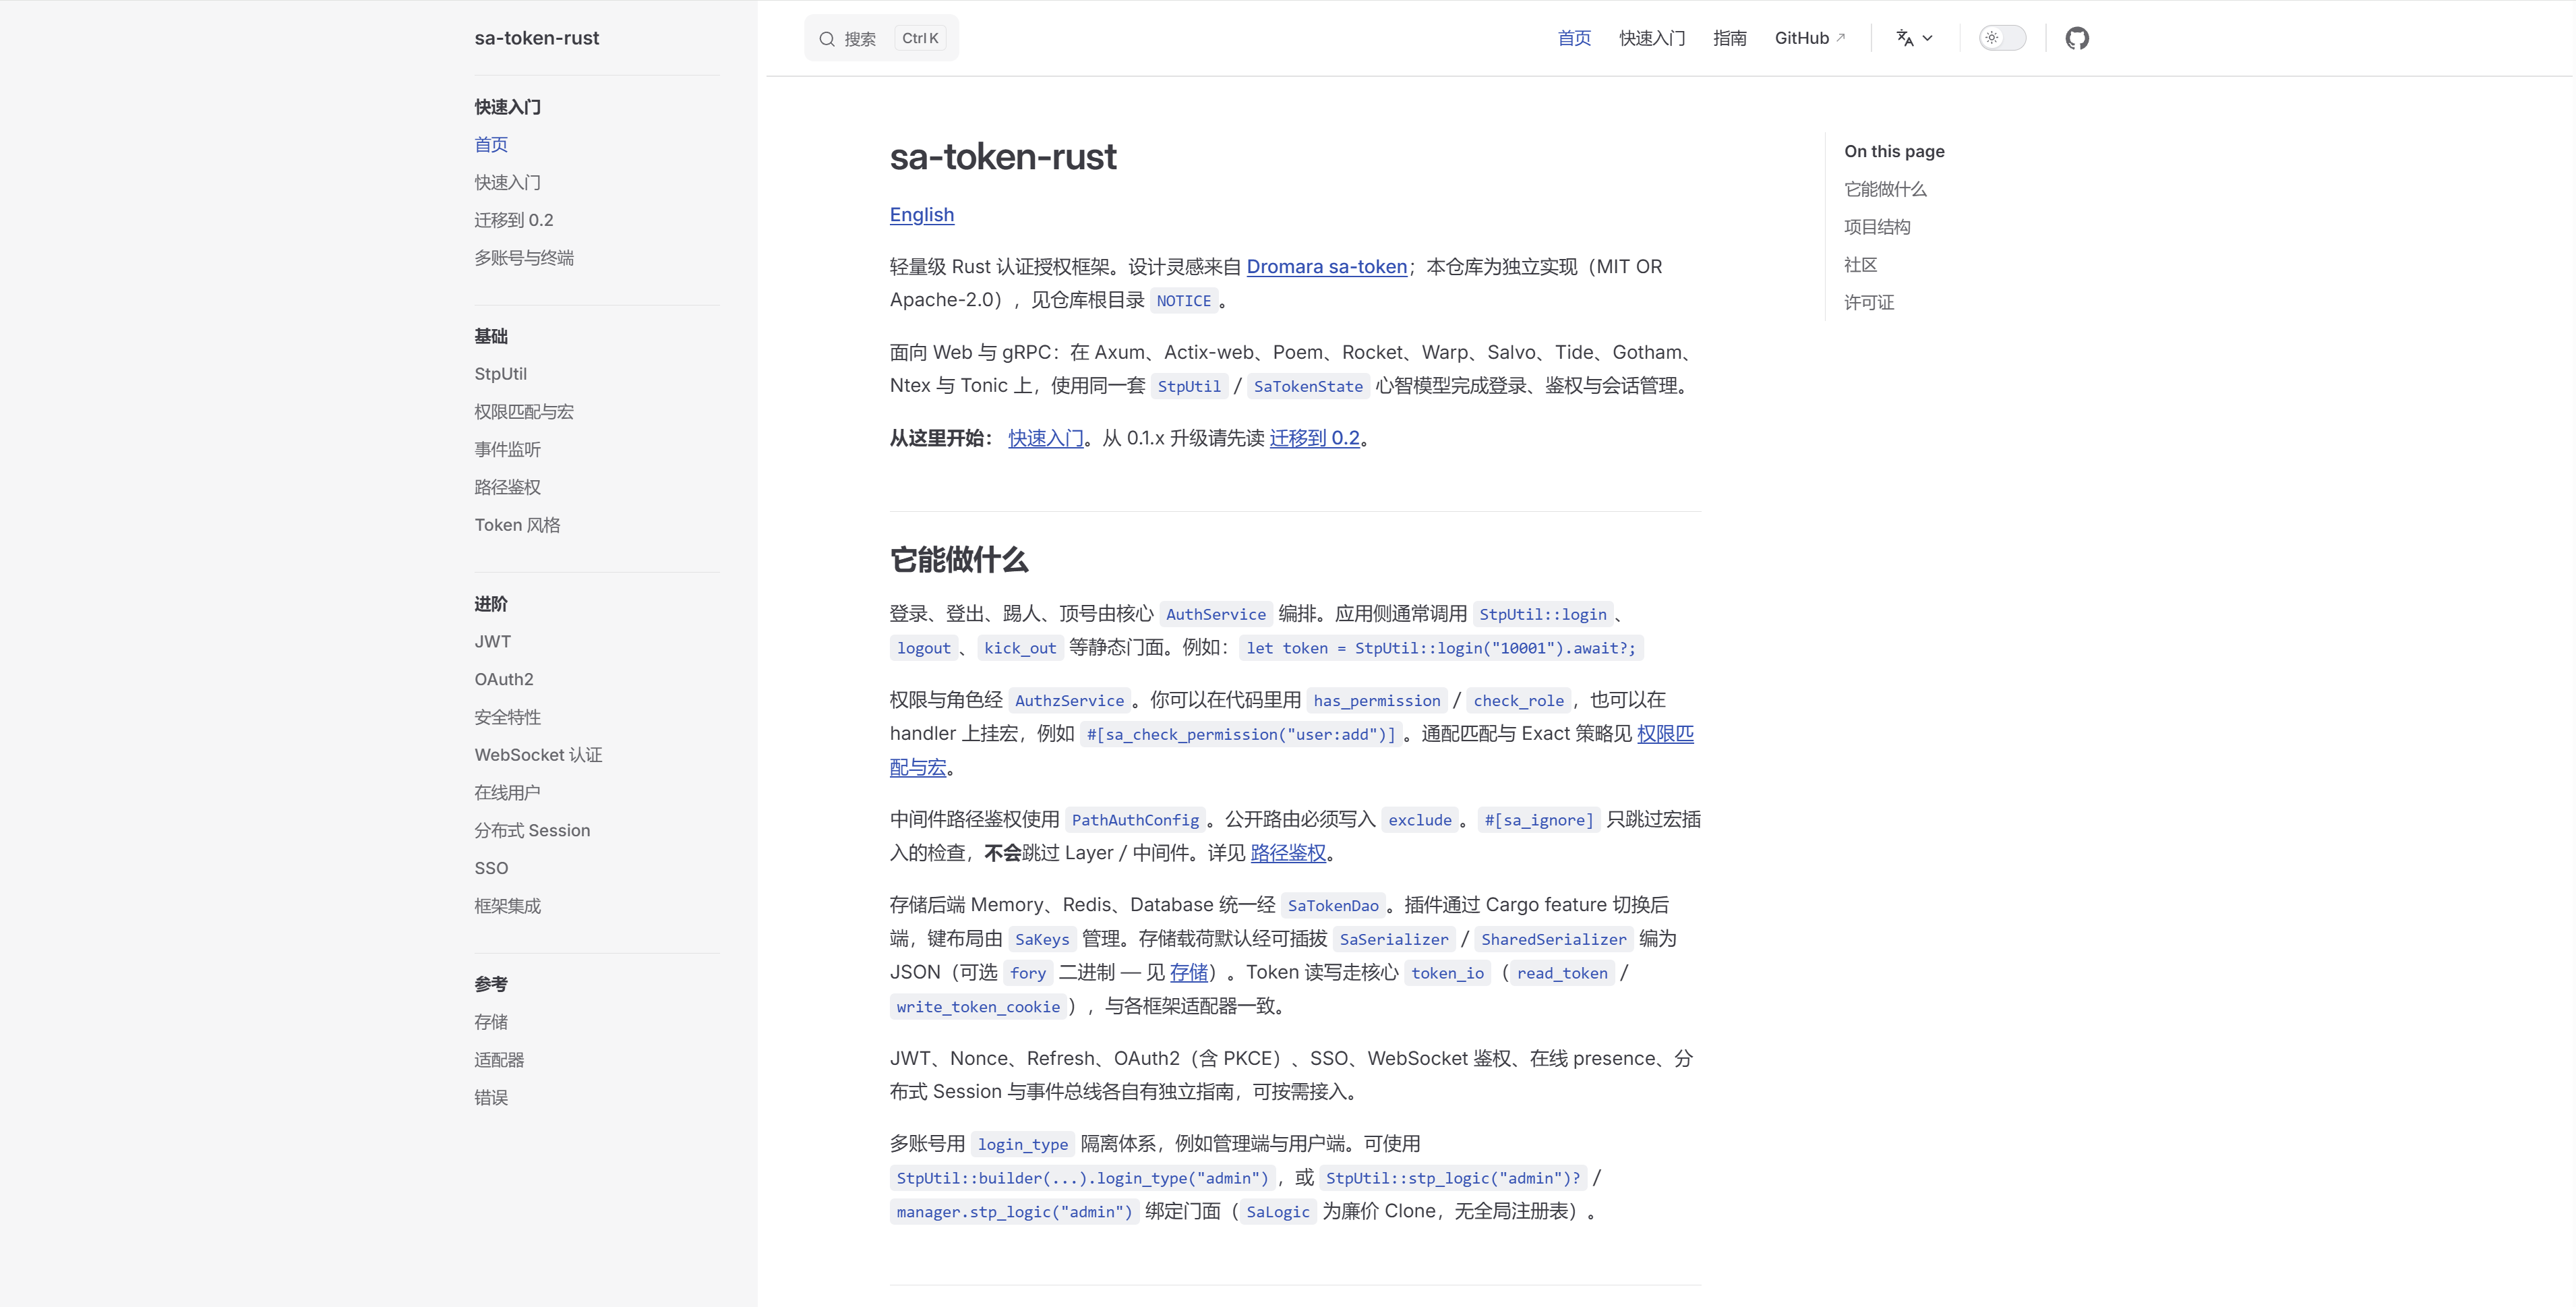Open 首页 in the sidebar
This screenshot has width=2576, height=1307.
[x=491, y=145]
